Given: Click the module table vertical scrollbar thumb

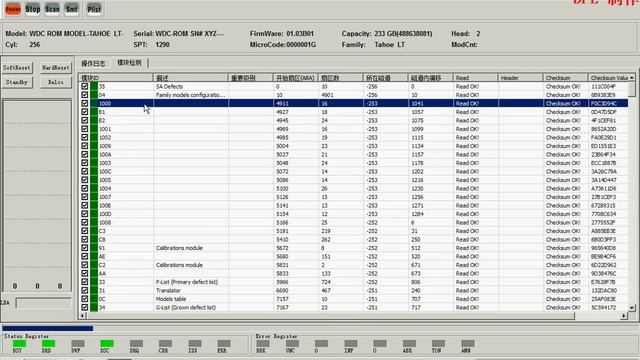Looking at the screenshot, I should (x=631, y=89).
